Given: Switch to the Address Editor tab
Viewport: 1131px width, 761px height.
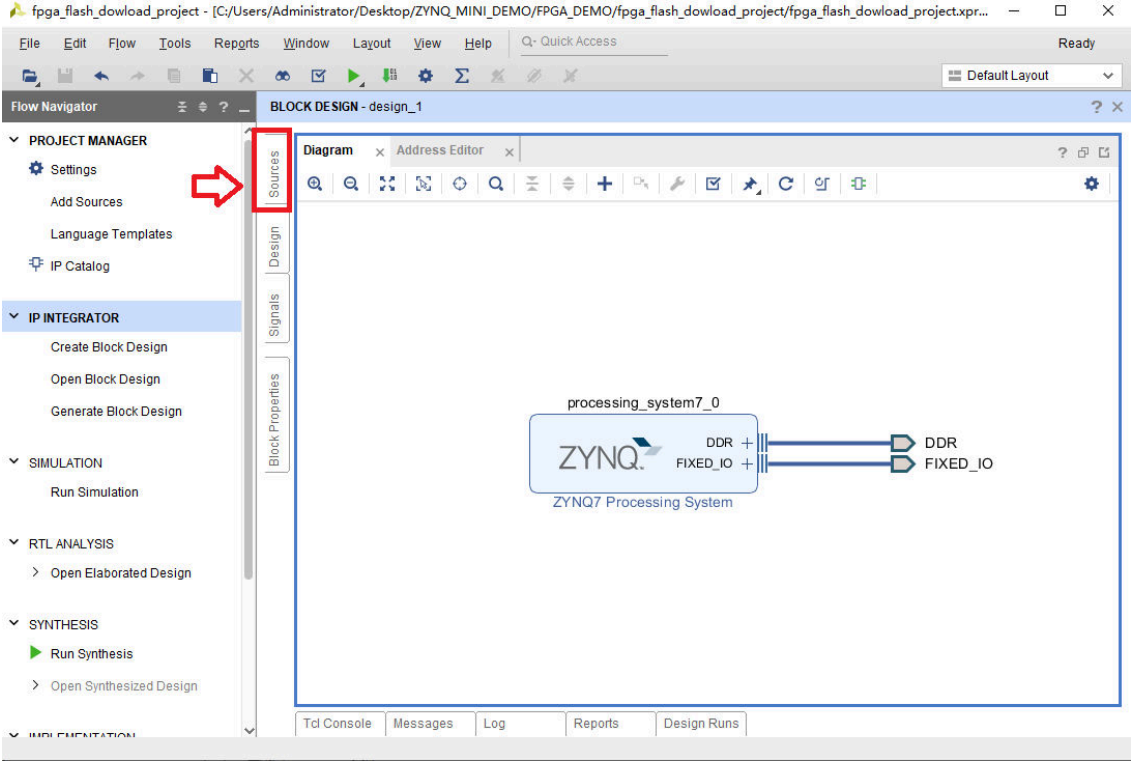Looking at the screenshot, I should tap(440, 150).
